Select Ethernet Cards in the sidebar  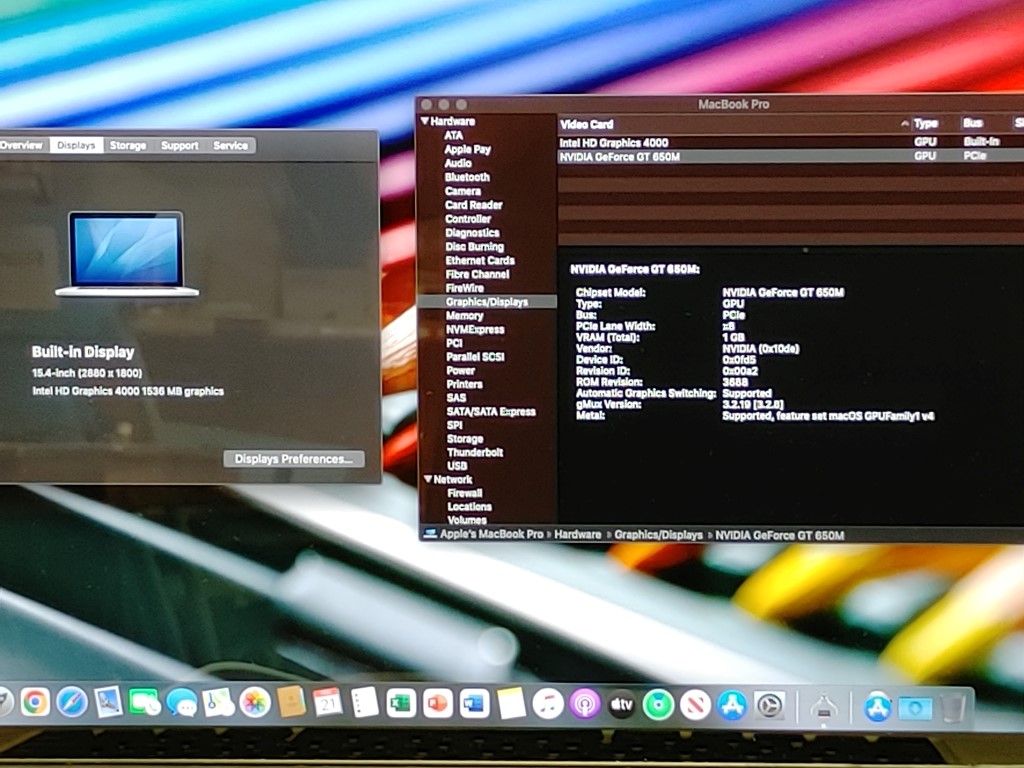480,260
